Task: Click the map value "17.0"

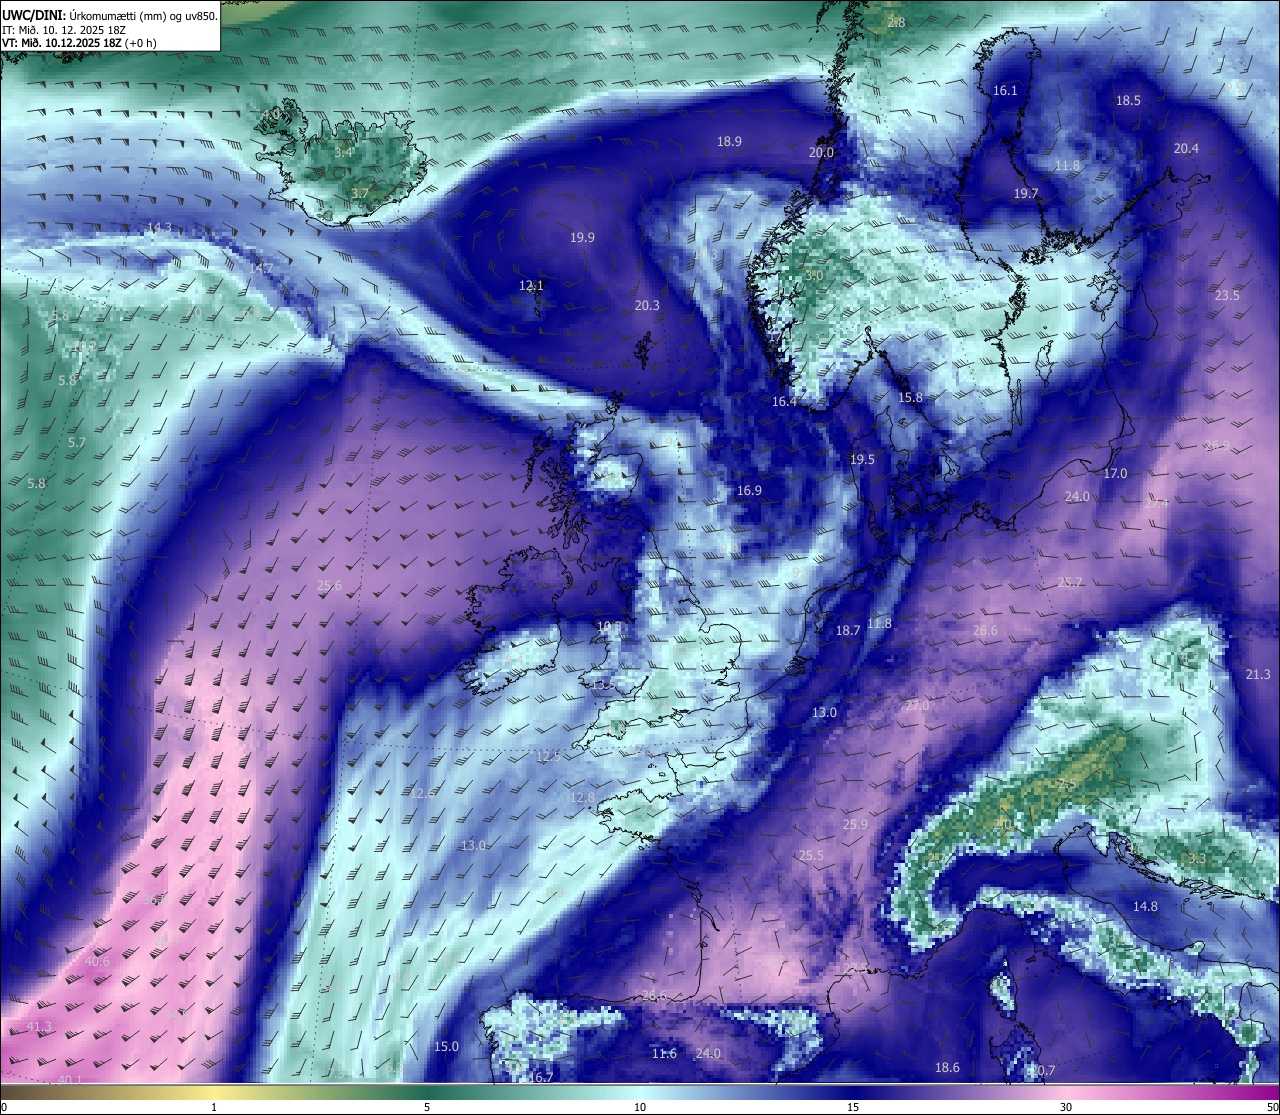Action: 1115,474
